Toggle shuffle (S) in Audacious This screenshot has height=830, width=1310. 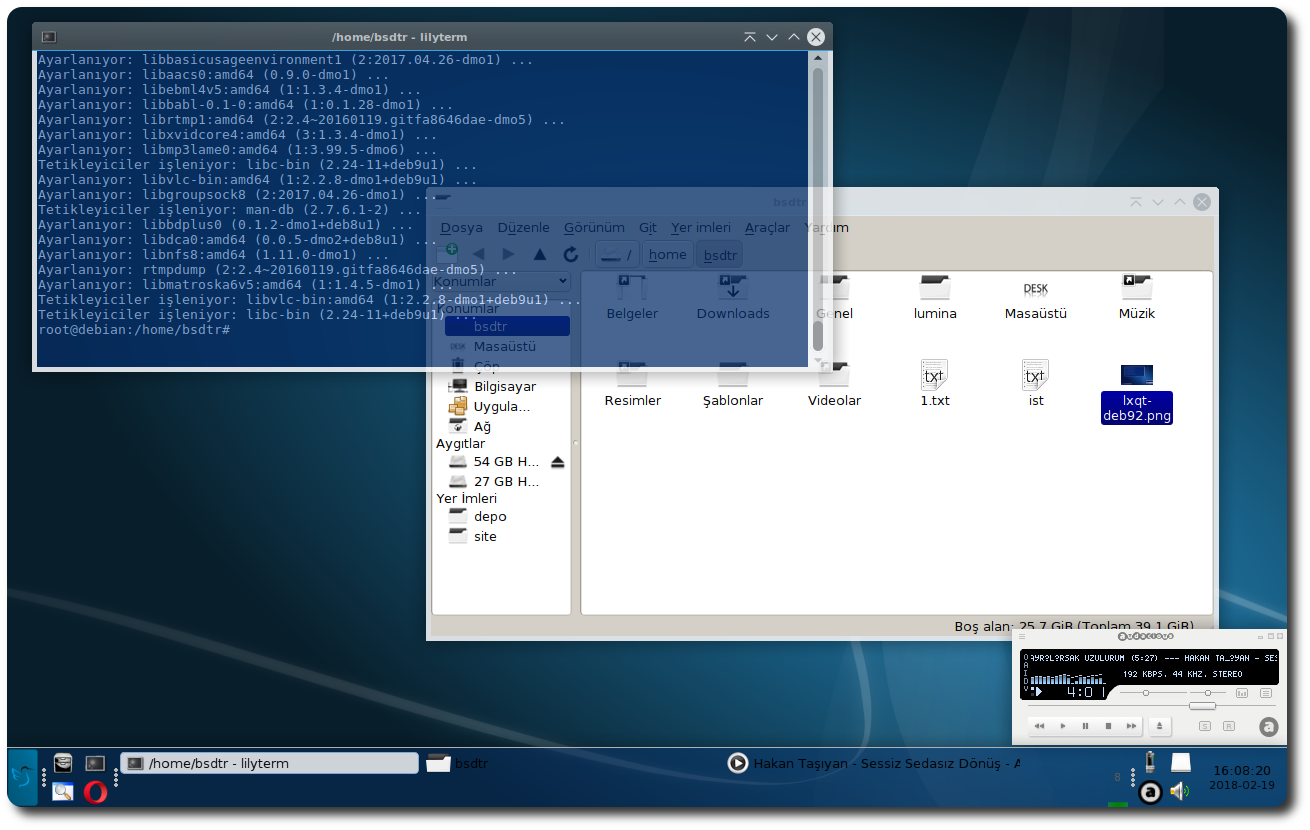pyautogui.click(x=1205, y=726)
